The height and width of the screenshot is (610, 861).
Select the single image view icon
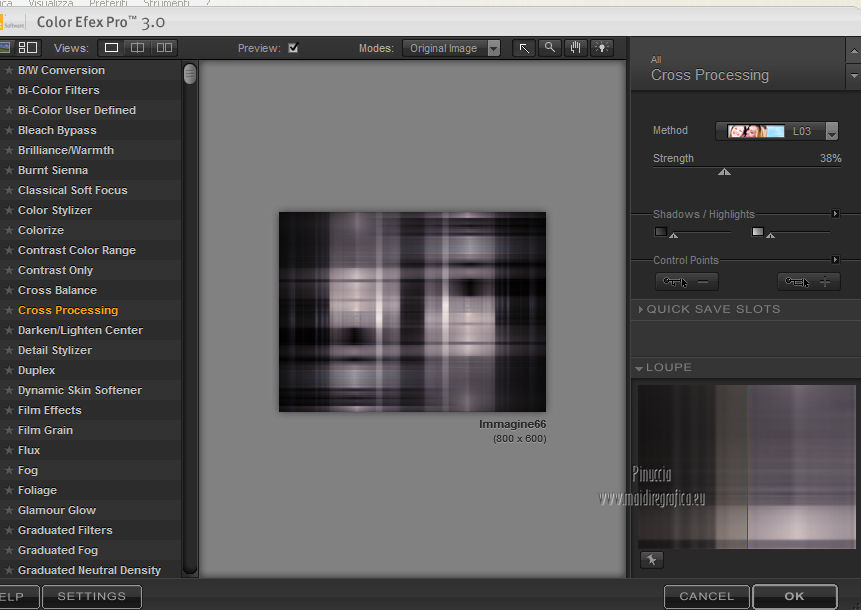click(x=111, y=48)
